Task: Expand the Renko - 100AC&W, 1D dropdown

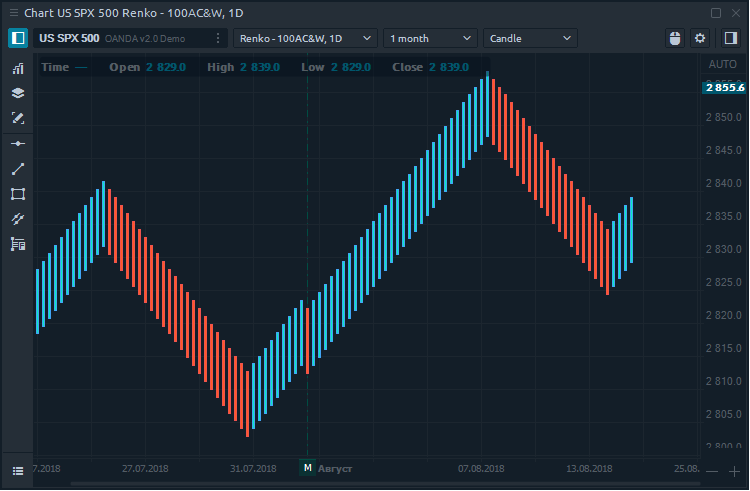Action: click(x=305, y=38)
